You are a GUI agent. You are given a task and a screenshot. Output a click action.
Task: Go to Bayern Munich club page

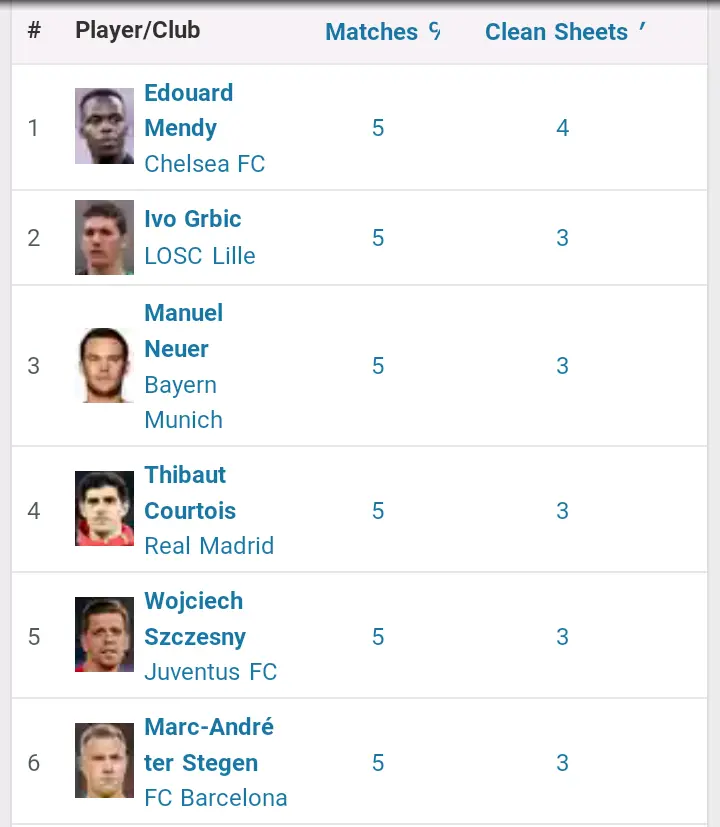point(183,402)
